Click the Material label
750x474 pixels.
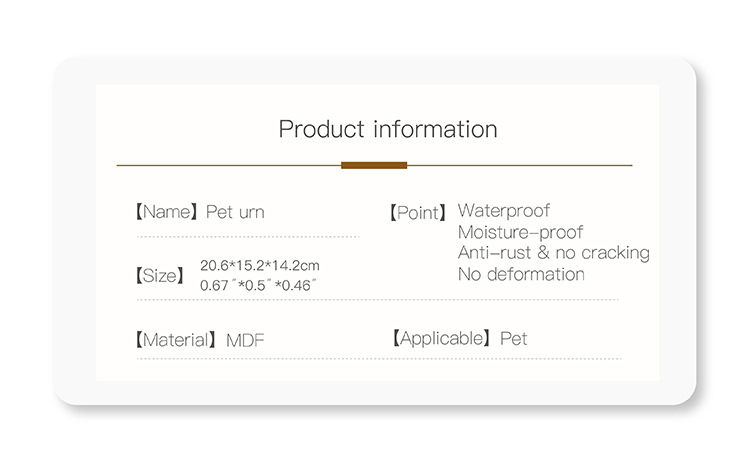pos(176,340)
